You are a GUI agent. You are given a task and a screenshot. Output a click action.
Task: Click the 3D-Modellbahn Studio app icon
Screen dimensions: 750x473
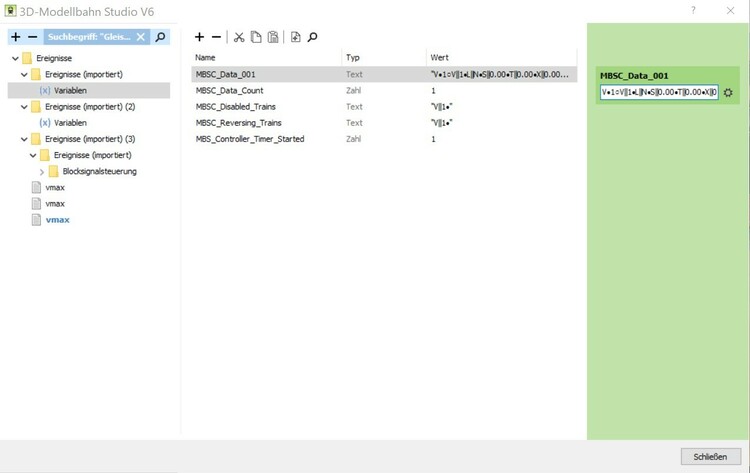10,11
